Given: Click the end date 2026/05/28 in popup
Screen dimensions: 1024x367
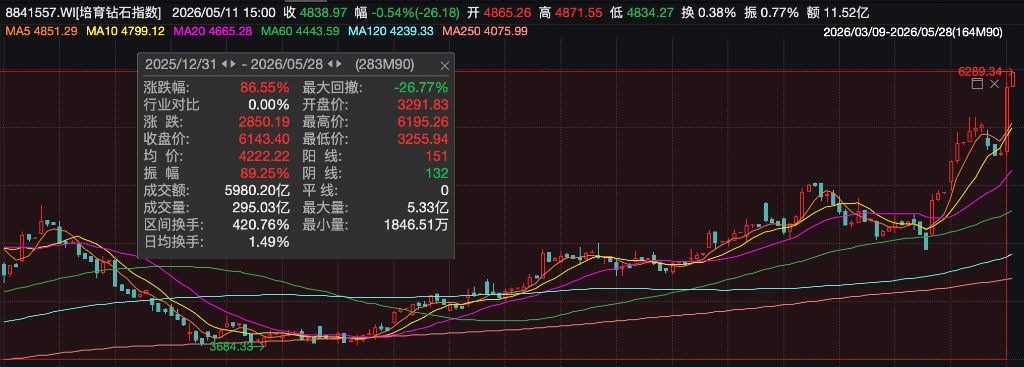Looking at the screenshot, I should click(286, 65).
